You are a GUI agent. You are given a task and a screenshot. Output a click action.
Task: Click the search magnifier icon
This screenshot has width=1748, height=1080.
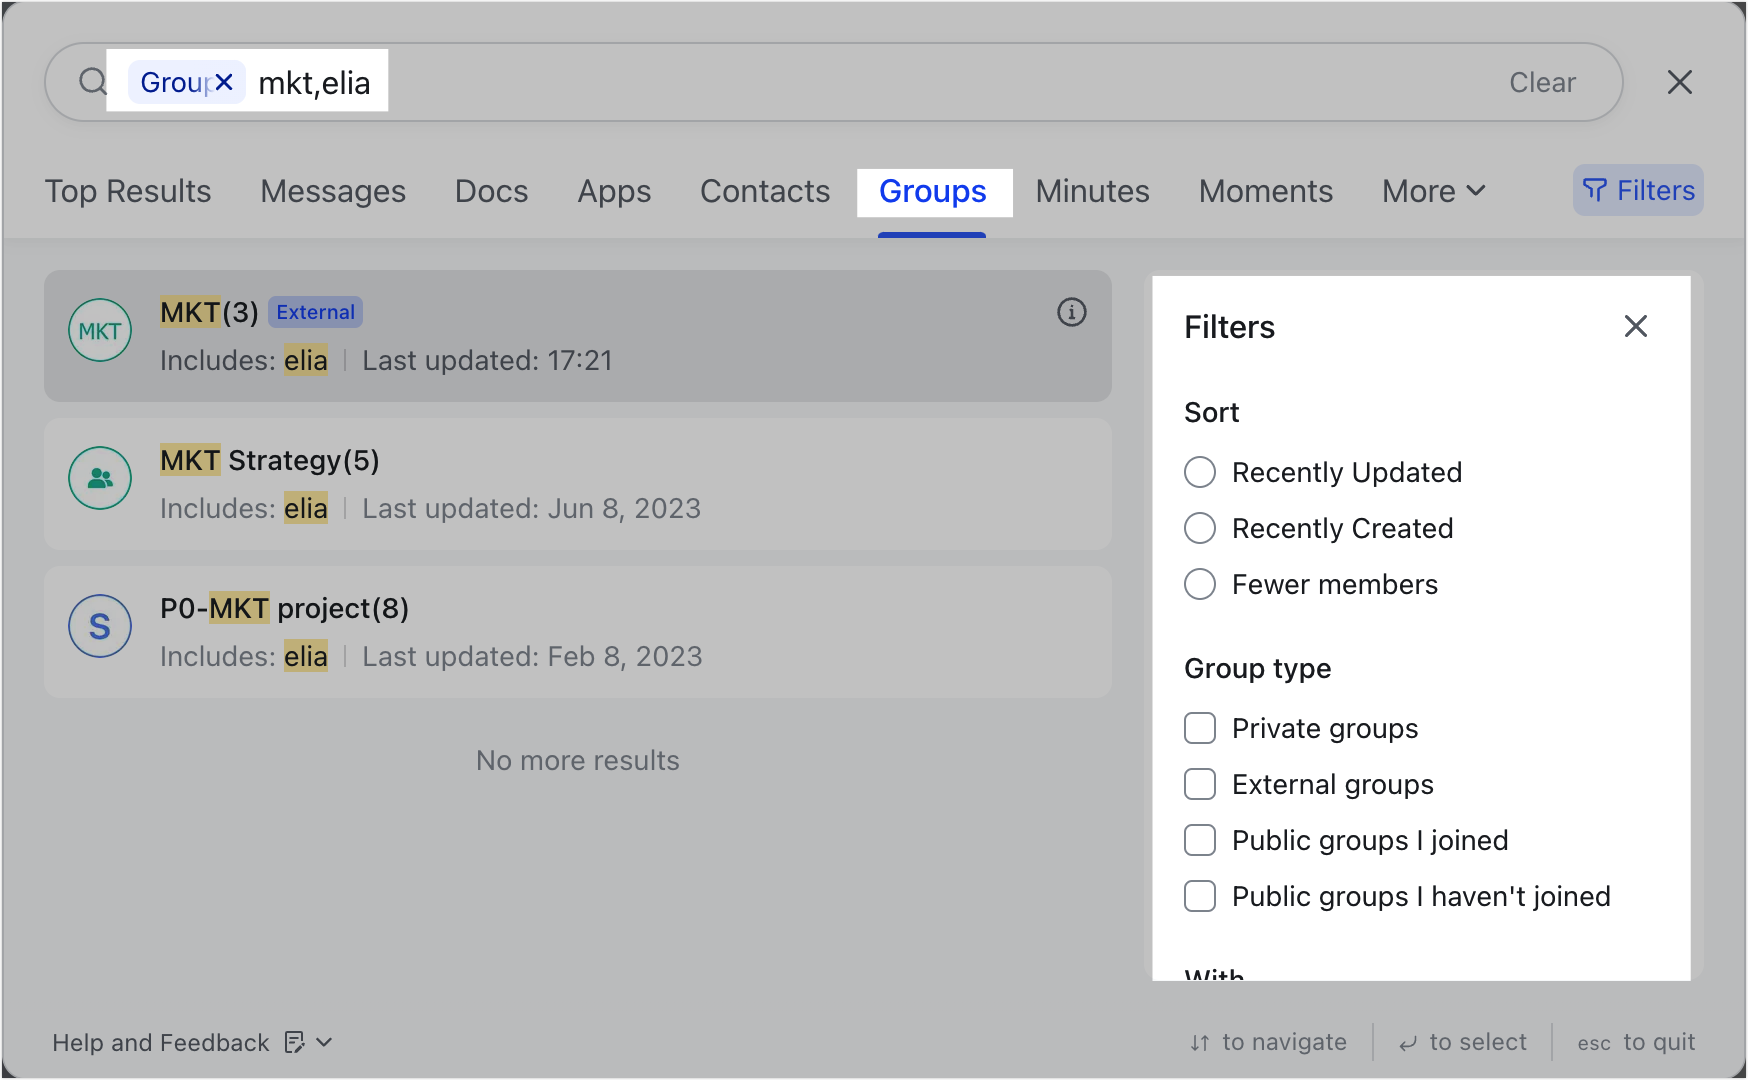(x=92, y=82)
